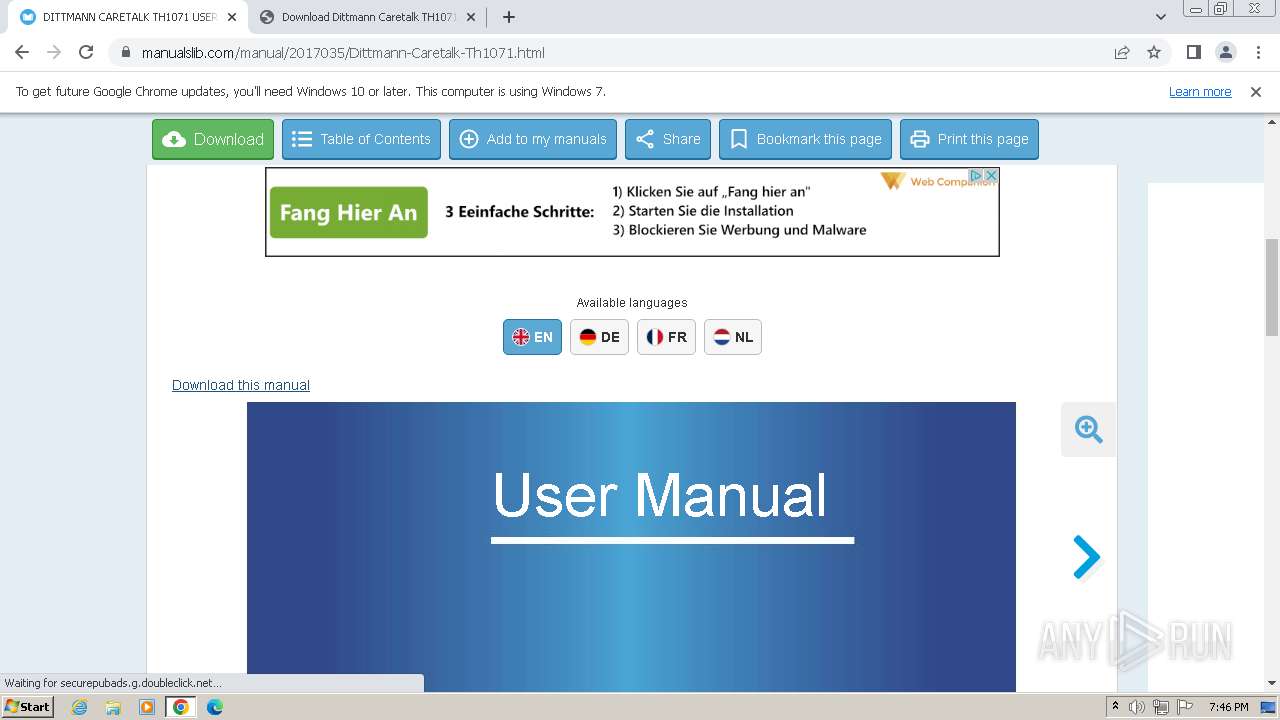The width and height of the screenshot is (1280, 720).
Task: Open the Share options
Action: click(668, 139)
